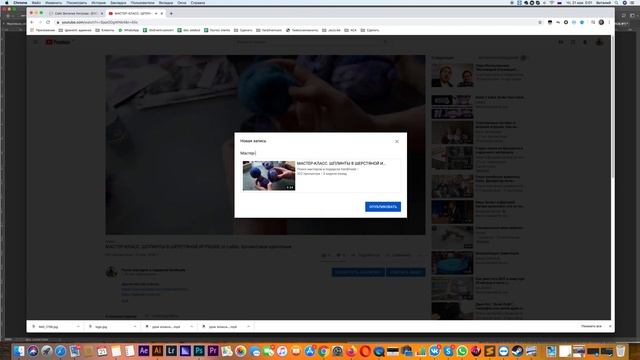Open Spotlight search in the menu bar
The height and width of the screenshot is (360, 640).
coord(616,2)
